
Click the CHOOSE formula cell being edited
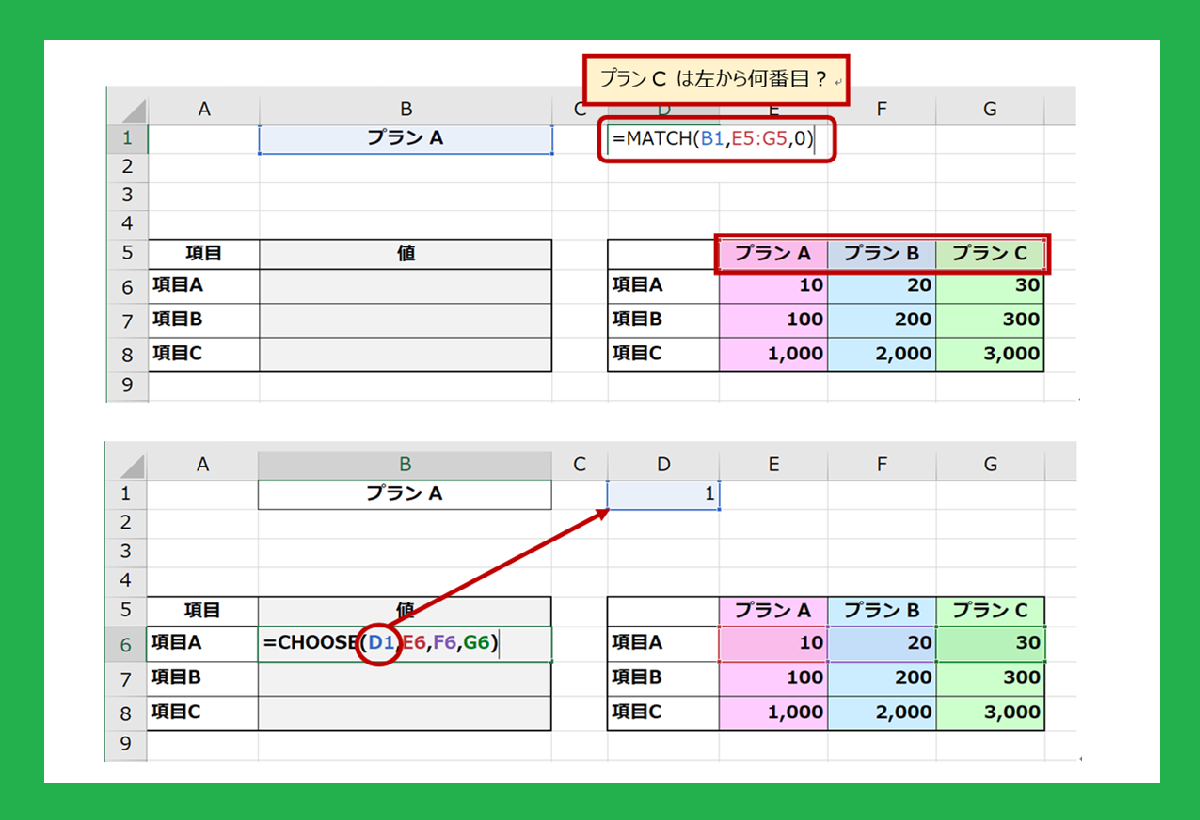click(404, 644)
